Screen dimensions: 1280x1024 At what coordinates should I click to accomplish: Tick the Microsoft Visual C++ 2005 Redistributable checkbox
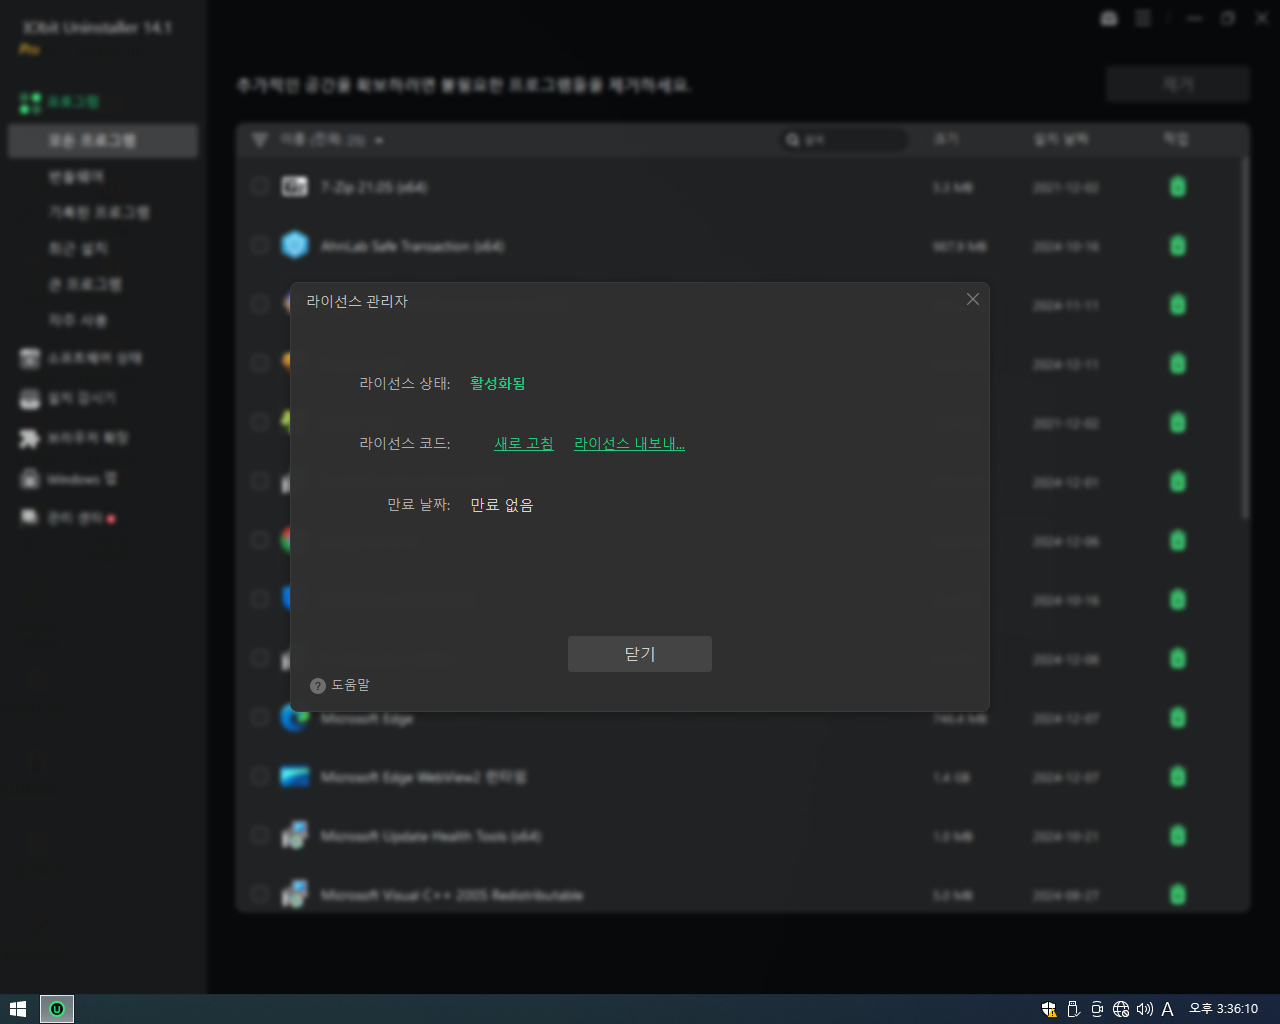click(x=260, y=894)
